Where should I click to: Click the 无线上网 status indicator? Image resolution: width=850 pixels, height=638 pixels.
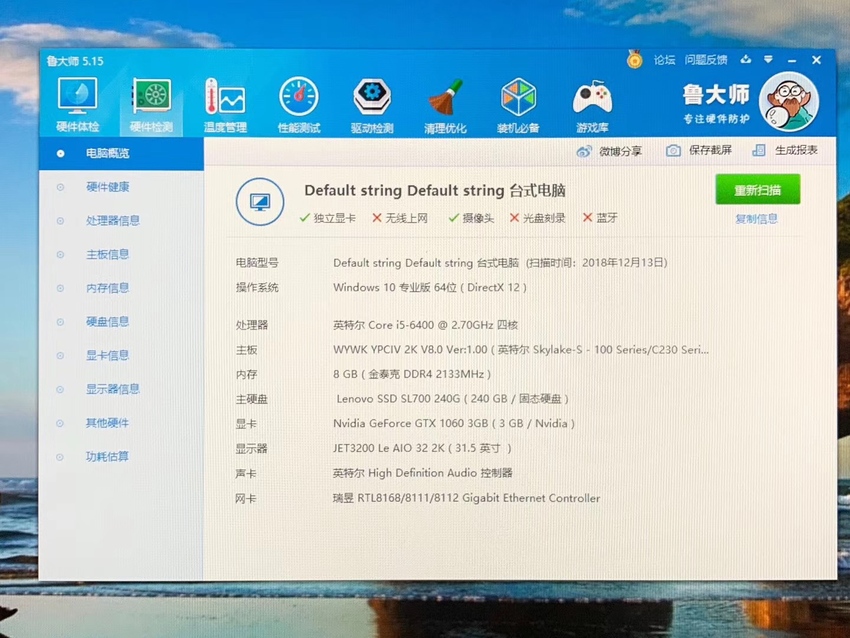point(400,218)
